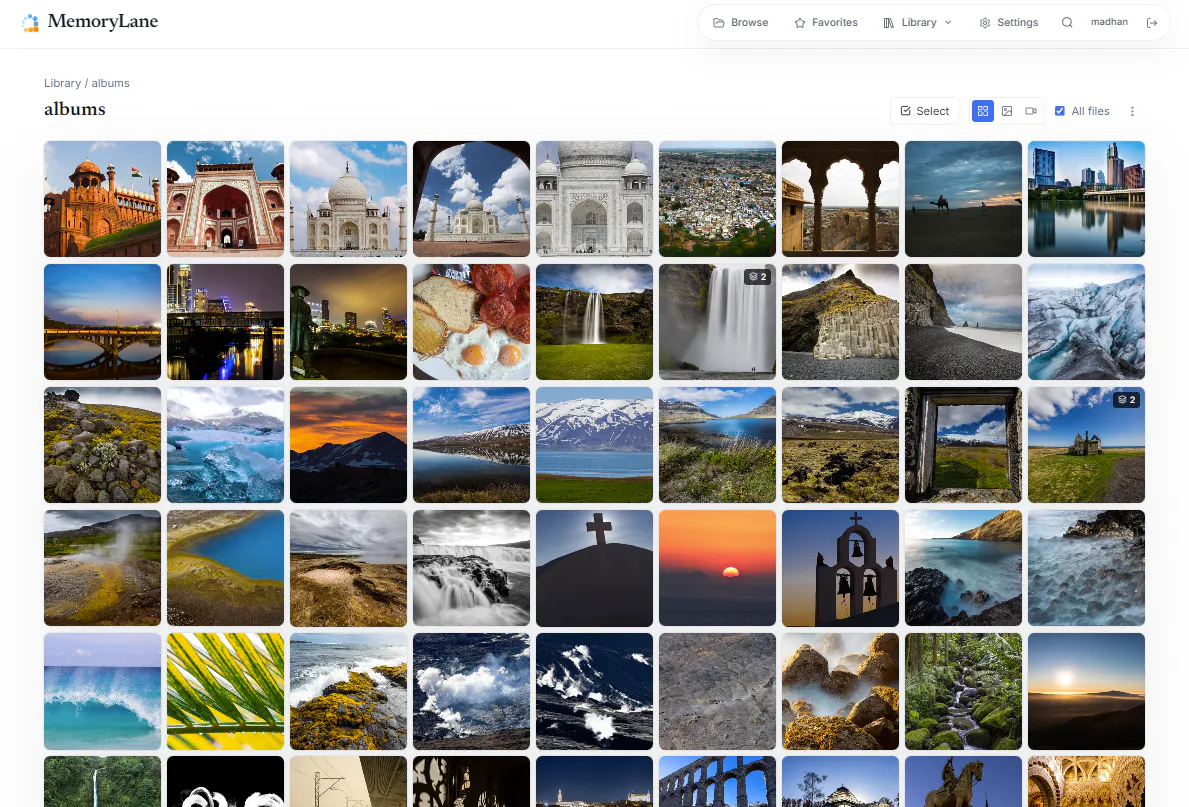Open the mossy forest stream photo
This screenshot has height=807, width=1189.
[x=963, y=691]
